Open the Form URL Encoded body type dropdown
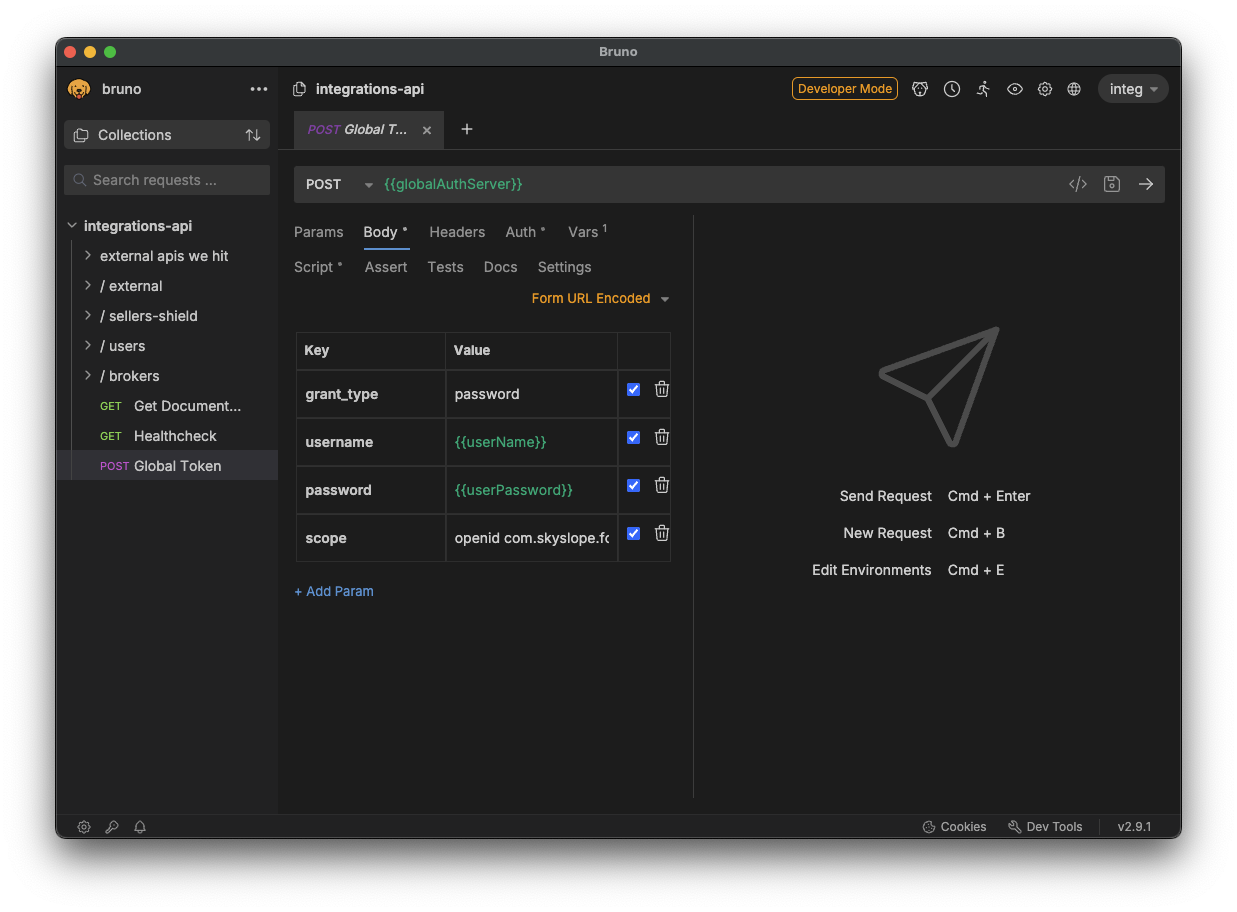This screenshot has width=1237, height=912. pos(599,298)
